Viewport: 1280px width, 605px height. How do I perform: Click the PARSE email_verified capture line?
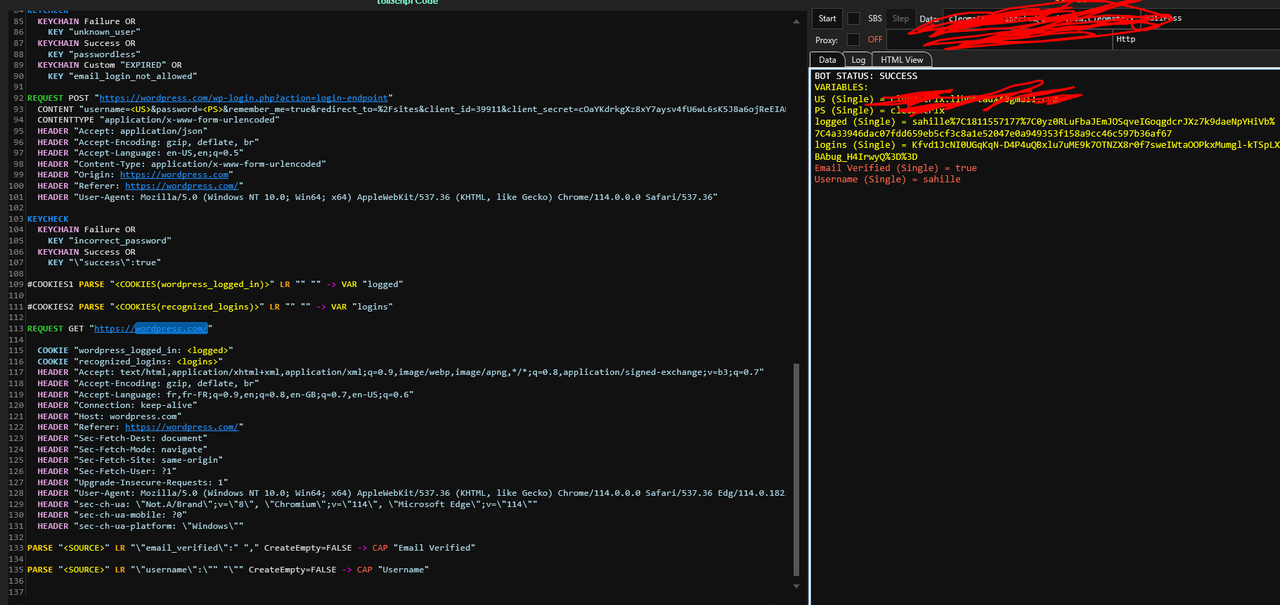pos(251,548)
